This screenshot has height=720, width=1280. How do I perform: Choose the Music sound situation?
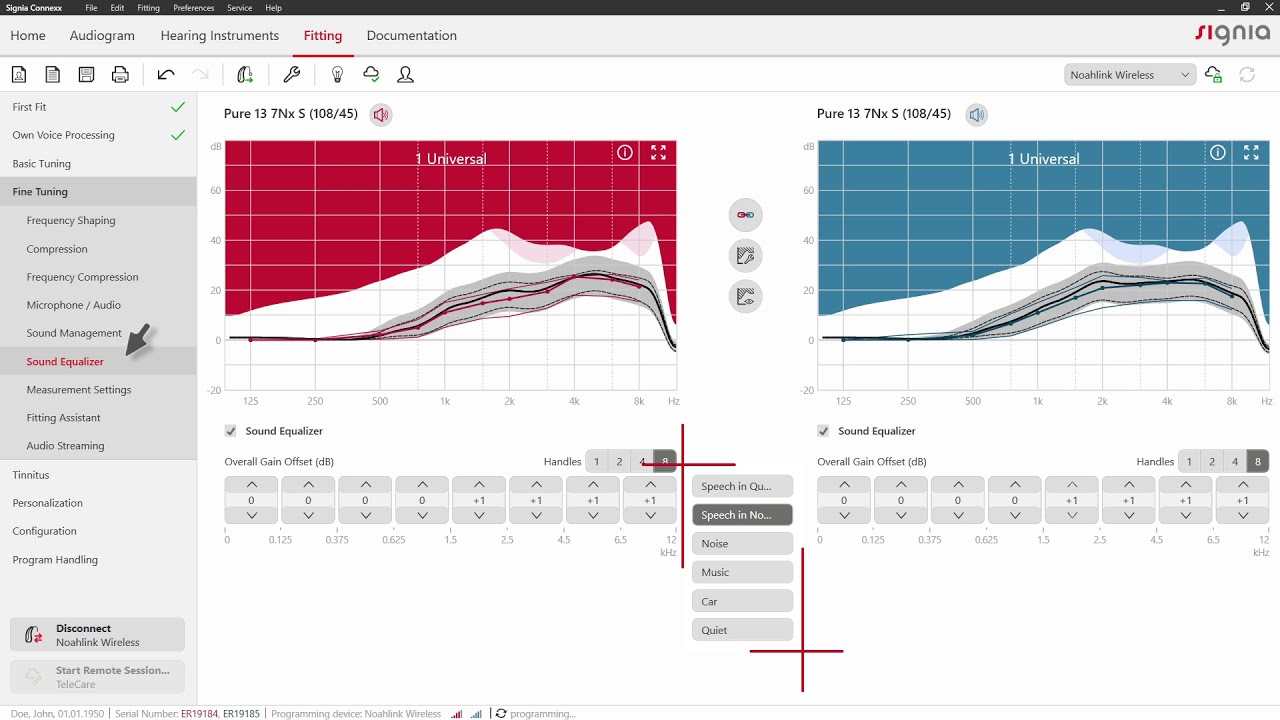coord(742,572)
